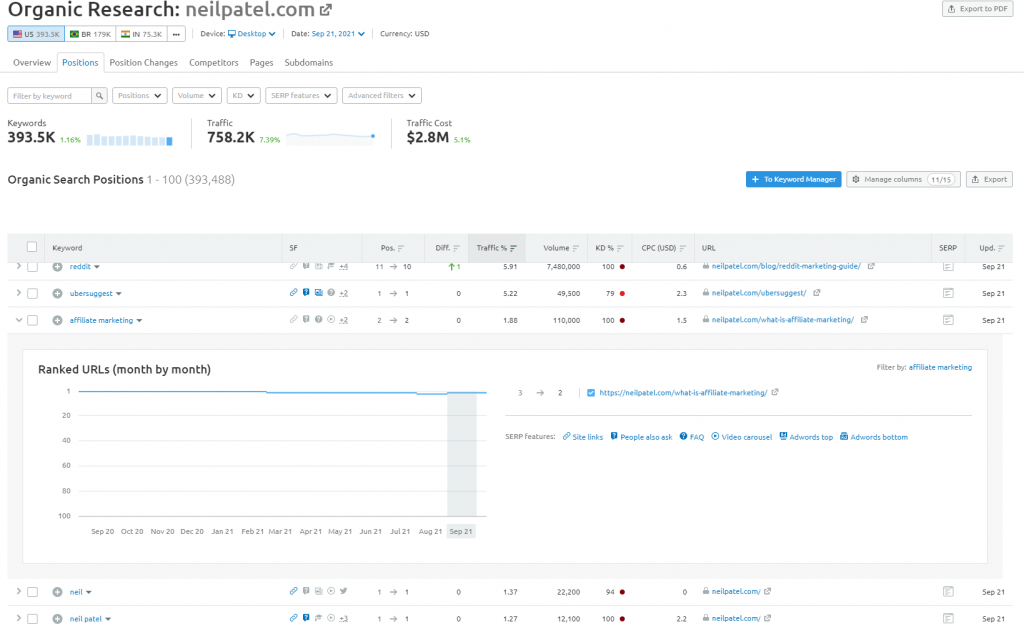Add ubersuggest keyword with plus icon
1024x632 pixels.
57,294
